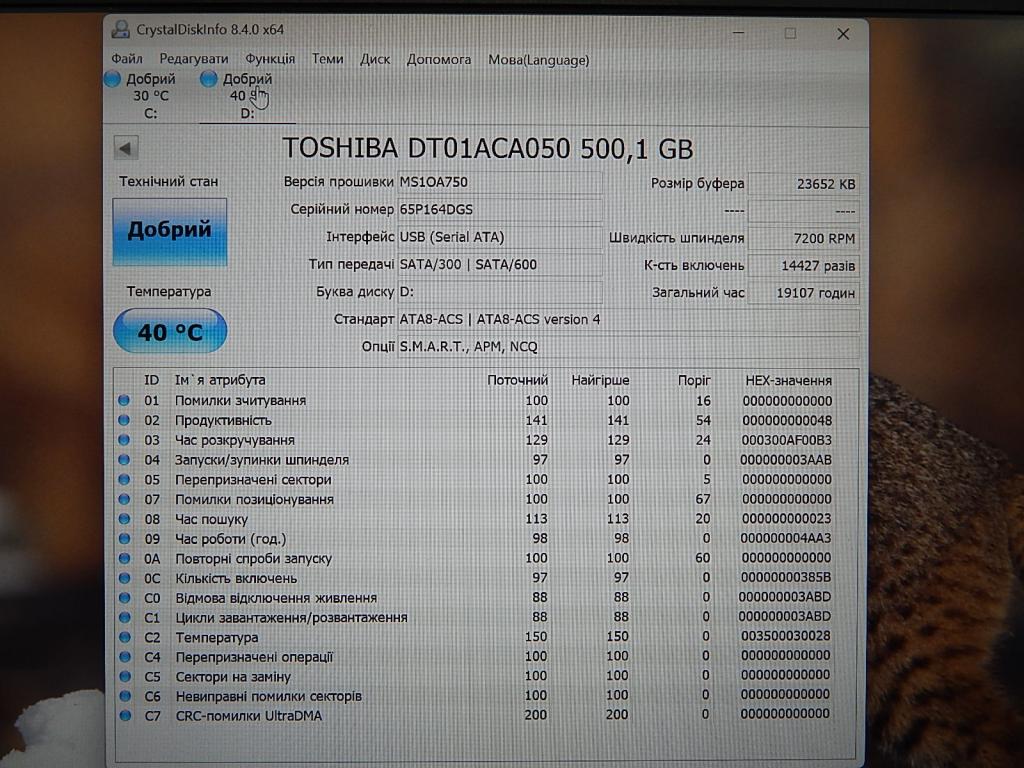The image size is (1024, 768).
Task: Open the Диск menu
Action: [x=375, y=59]
